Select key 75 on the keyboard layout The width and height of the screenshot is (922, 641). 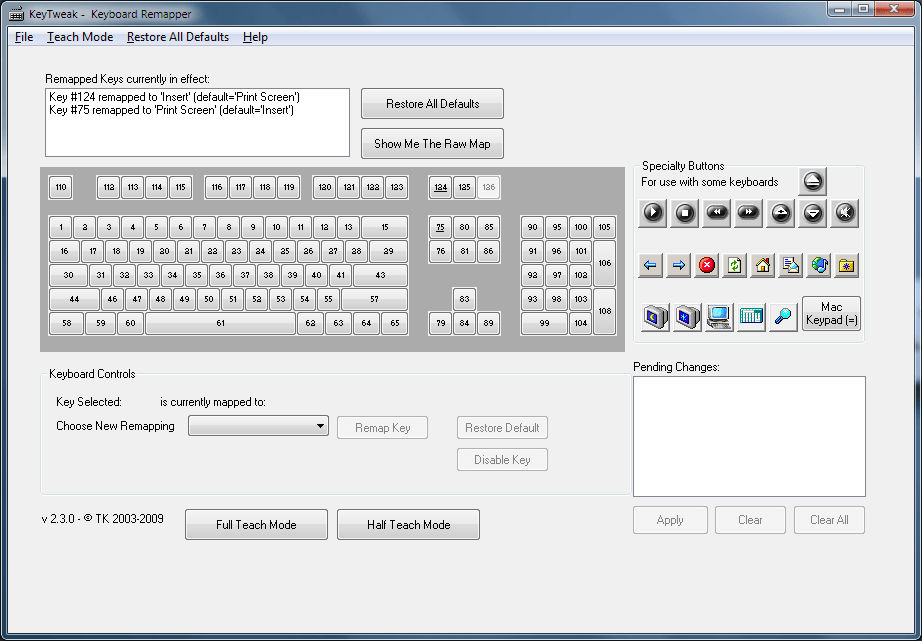(440, 227)
